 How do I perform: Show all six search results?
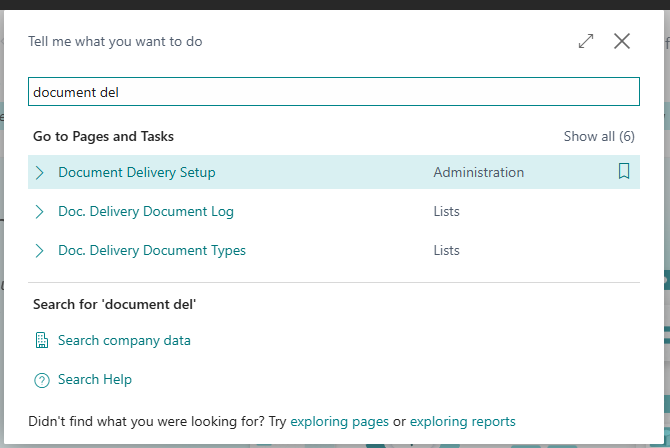pyautogui.click(x=599, y=136)
